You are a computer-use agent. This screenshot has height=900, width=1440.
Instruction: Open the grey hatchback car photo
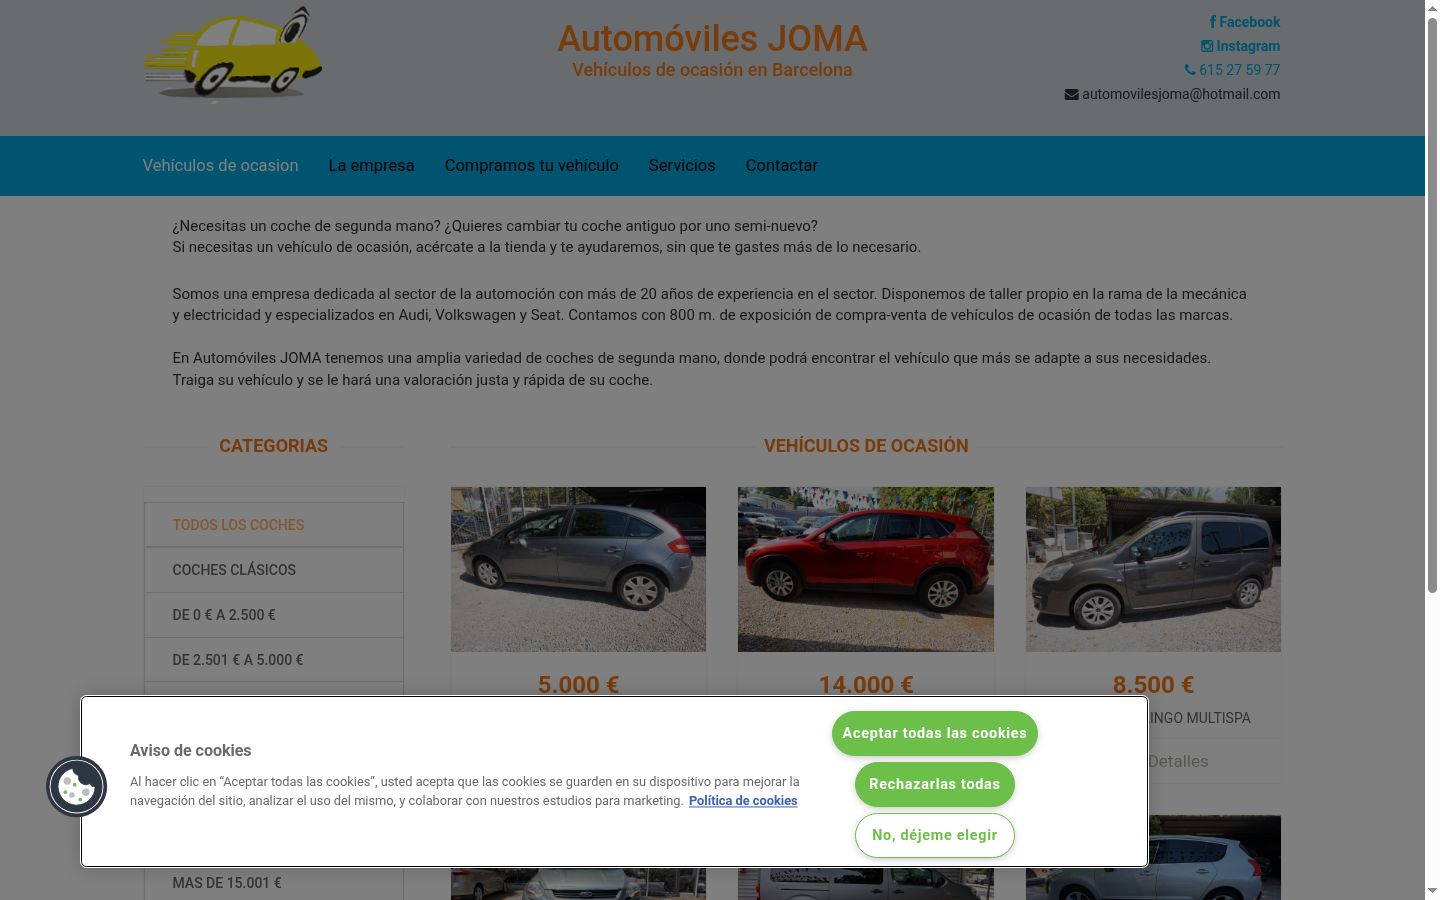coord(578,569)
